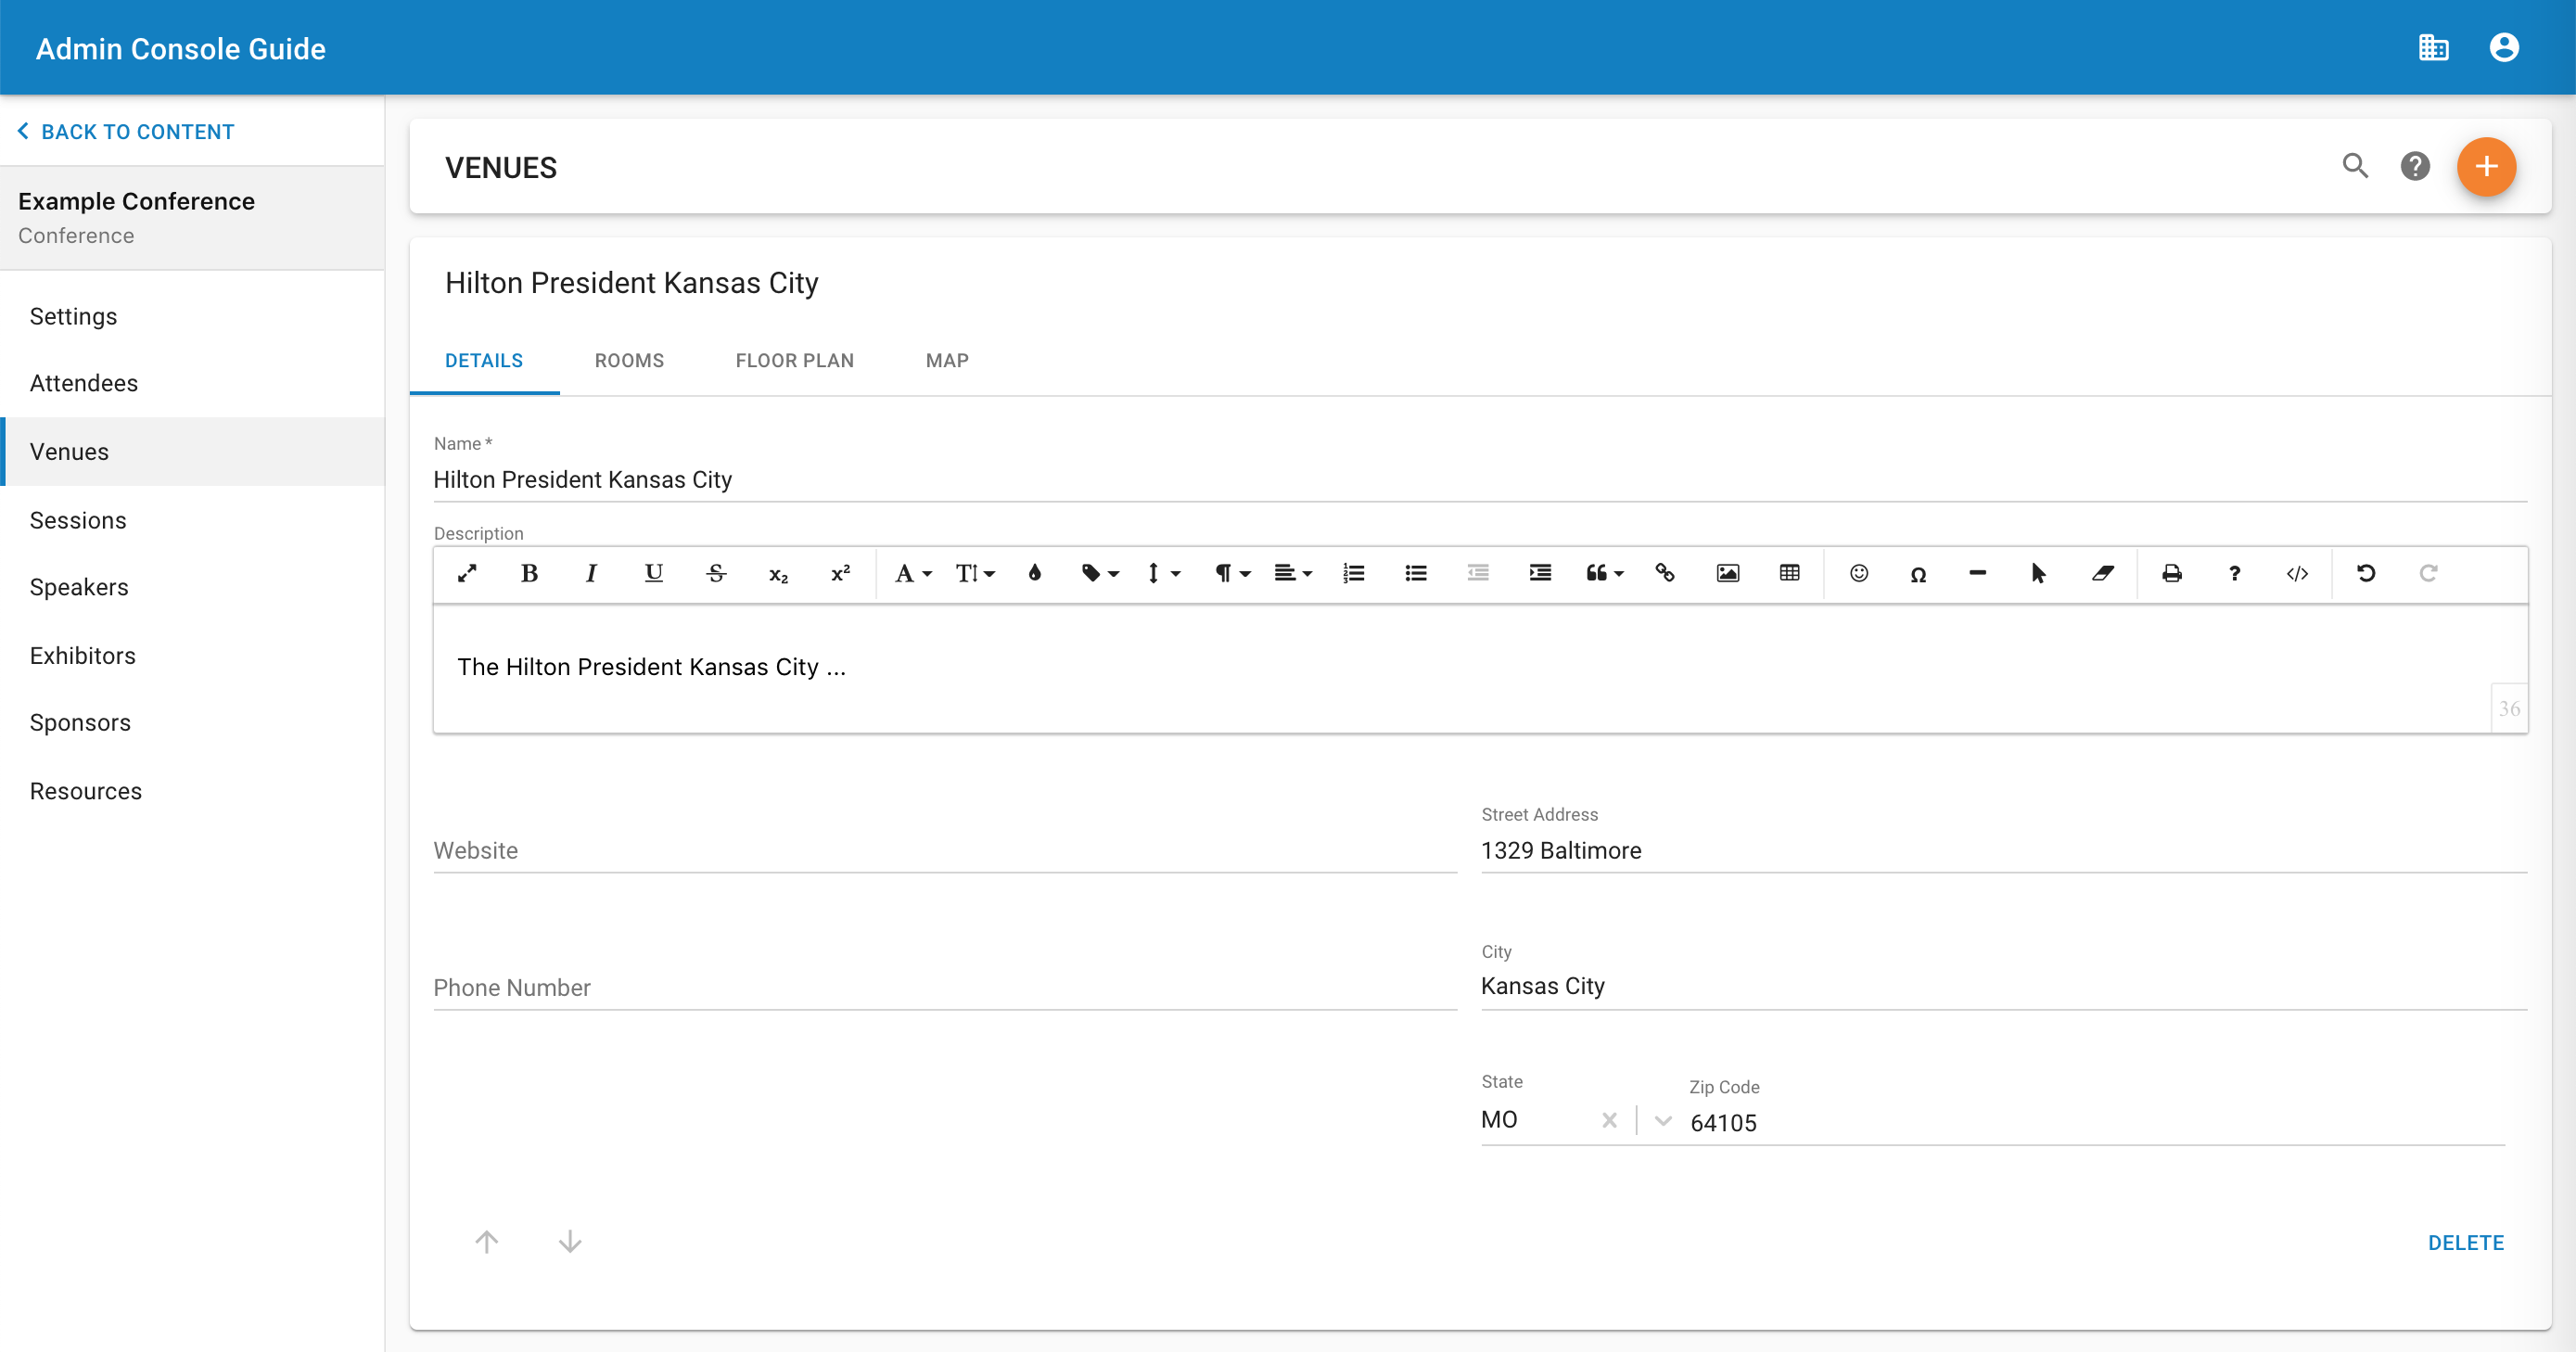Click the Website input field
The height and width of the screenshot is (1352, 2576).
pyautogui.click(x=945, y=851)
